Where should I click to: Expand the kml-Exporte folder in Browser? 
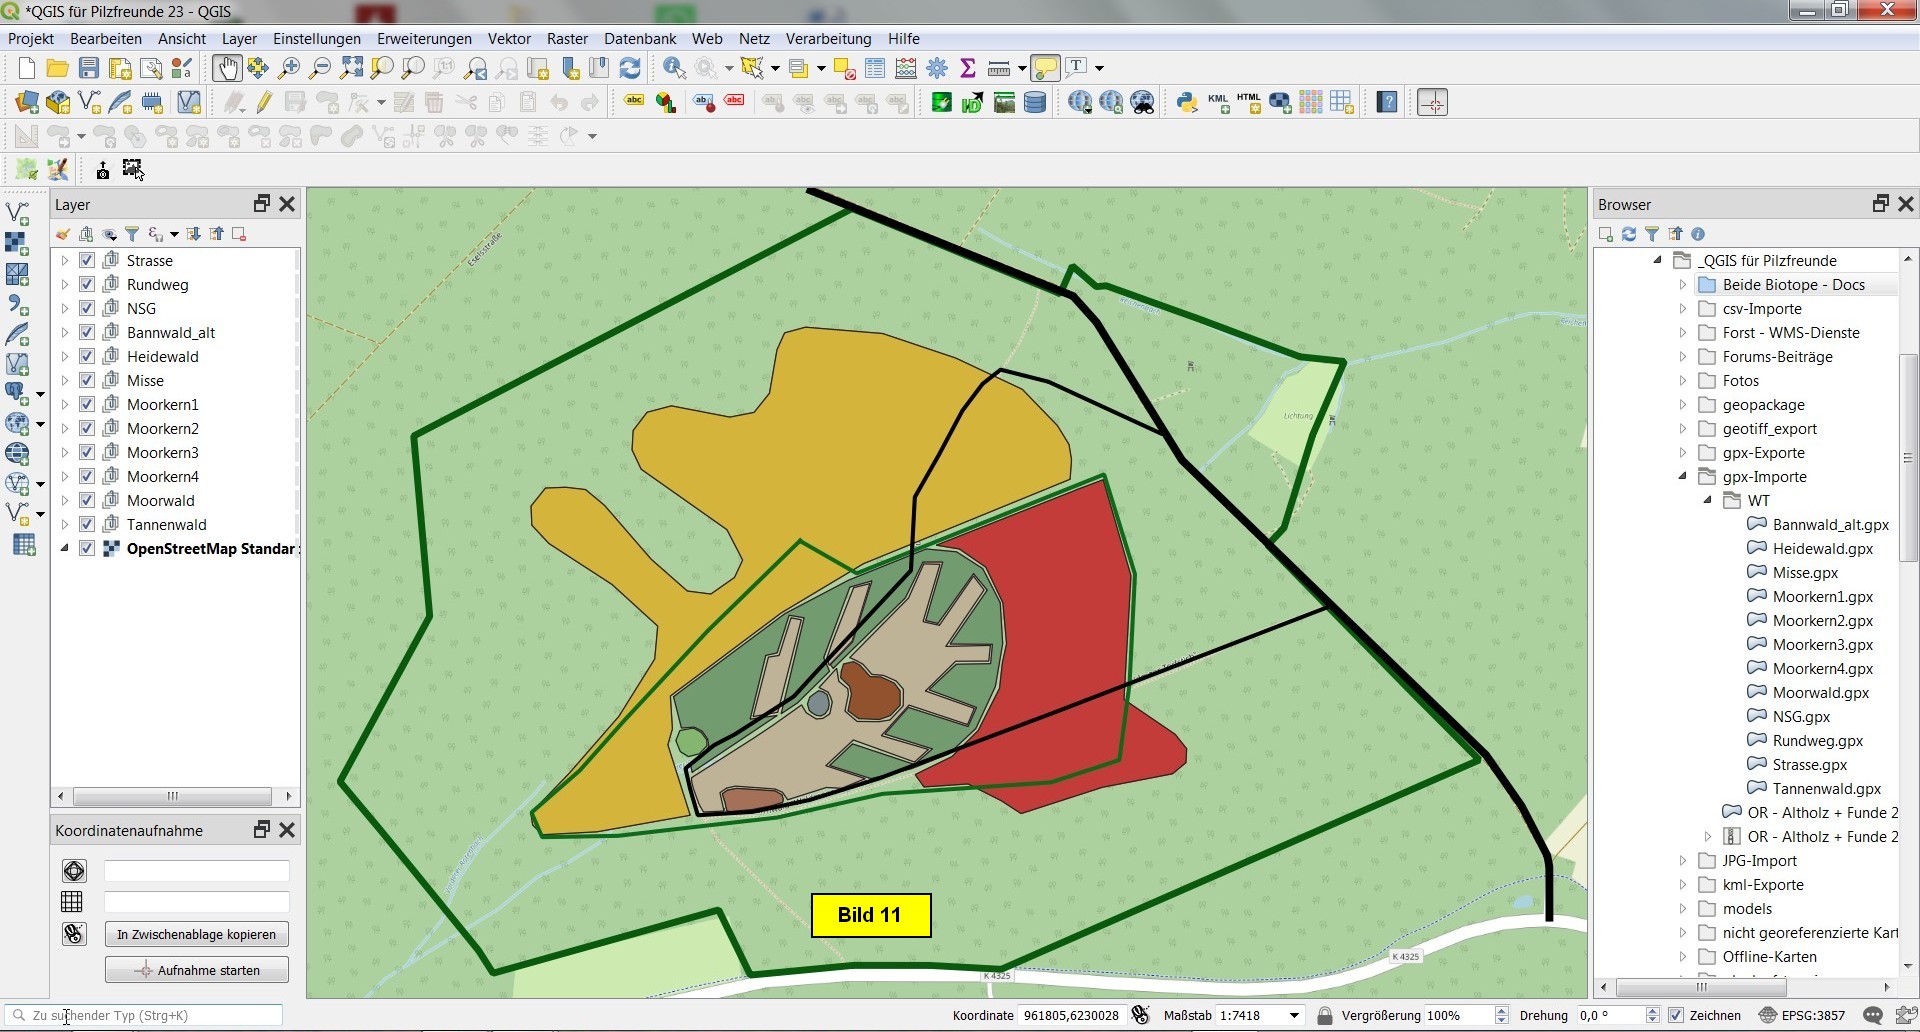1683,885
